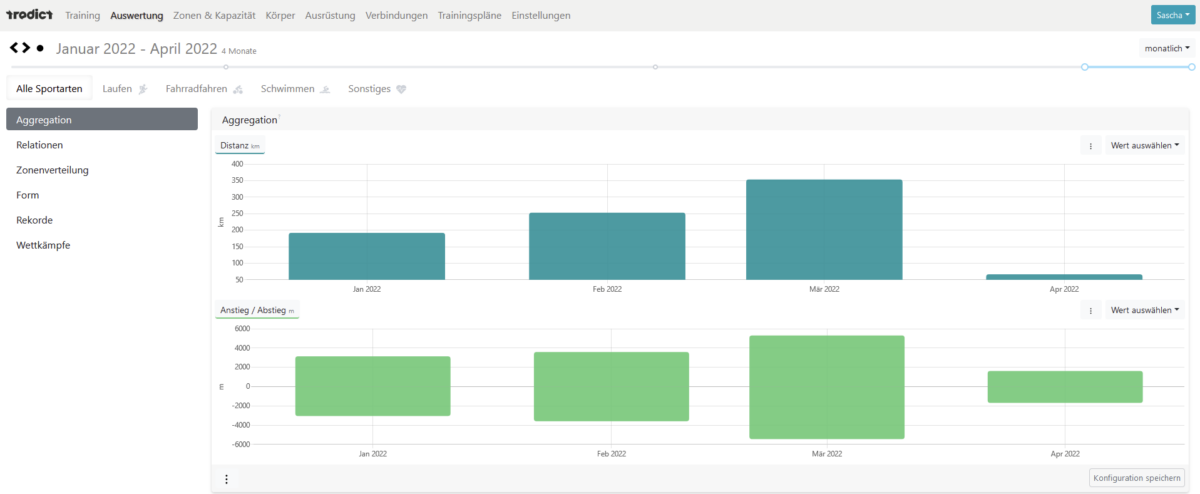Open Zonenverteilung in the sidebar

pyautogui.click(x=52, y=170)
